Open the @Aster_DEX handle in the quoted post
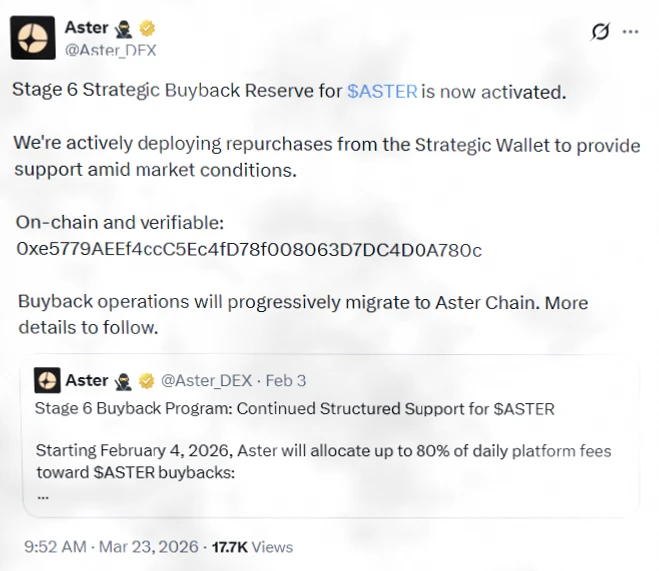The height and width of the screenshot is (571, 659). (206, 381)
